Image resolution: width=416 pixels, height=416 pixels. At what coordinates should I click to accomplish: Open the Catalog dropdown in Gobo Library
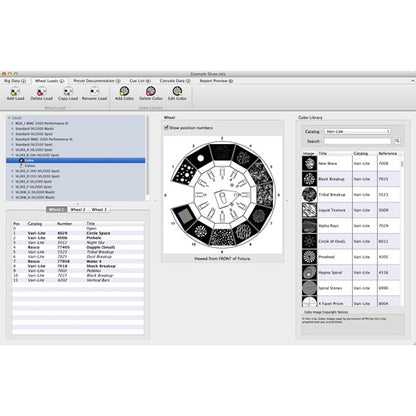357,132
